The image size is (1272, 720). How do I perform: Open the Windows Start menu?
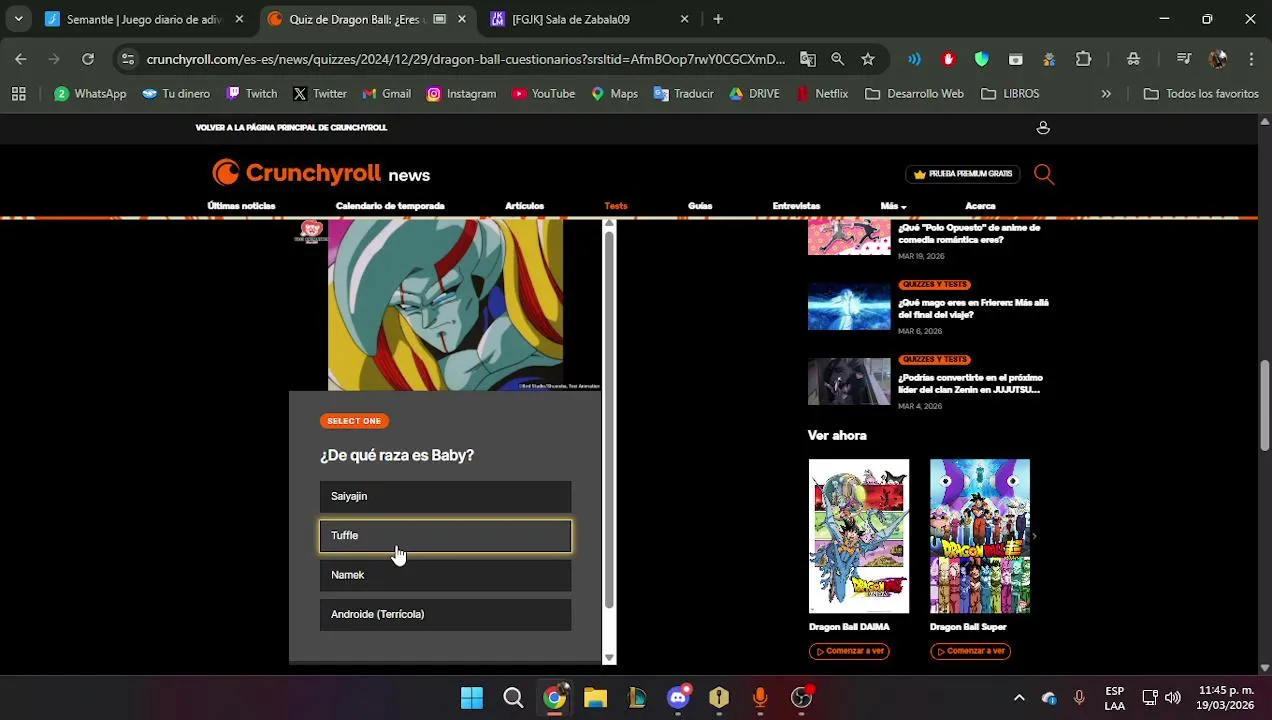pos(472,697)
